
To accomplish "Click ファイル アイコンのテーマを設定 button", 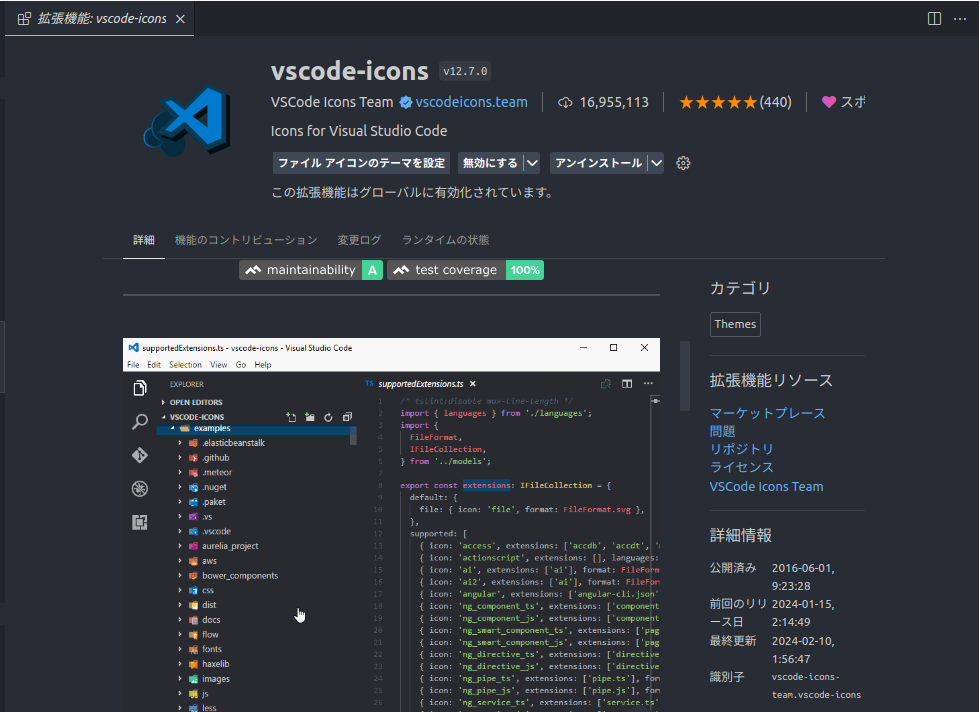I will point(362,163).
